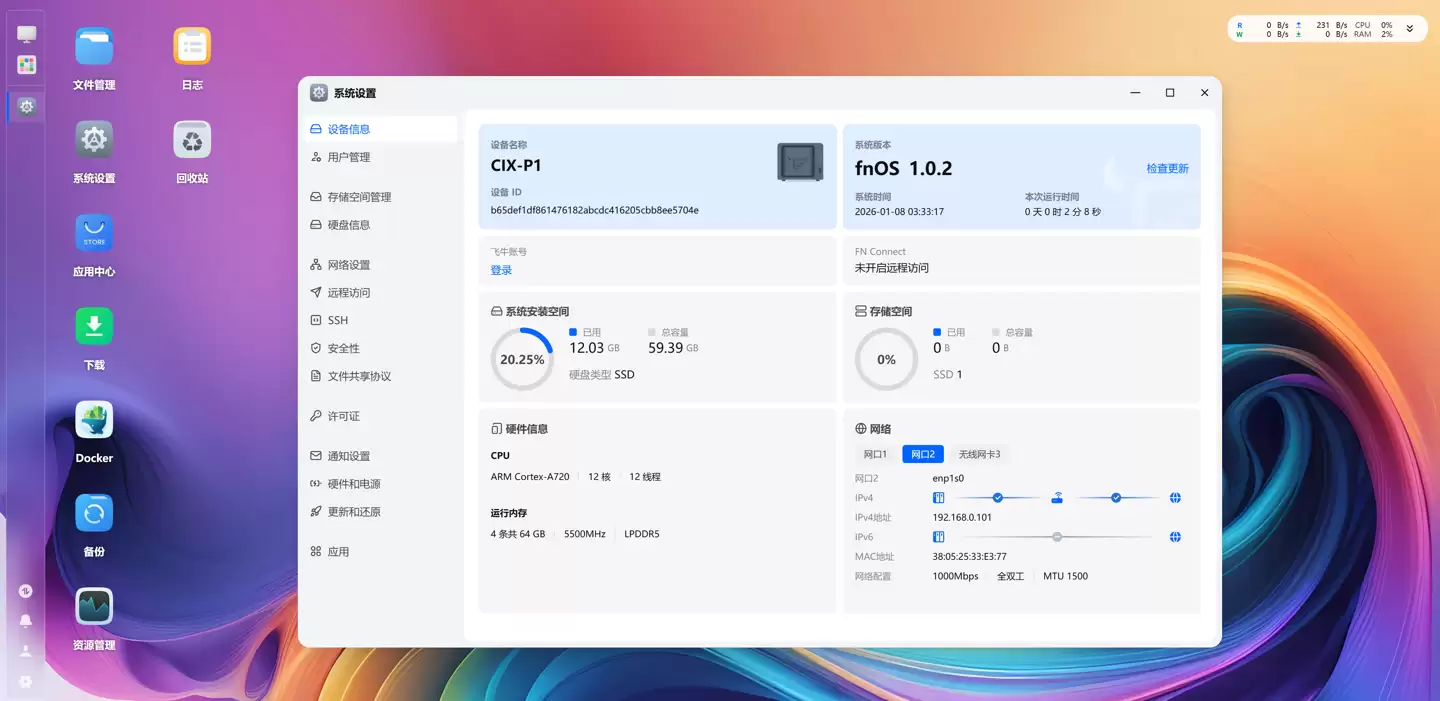This screenshot has width=1440, height=701.
Task: Launch the 下载 download manager
Action: (93, 326)
